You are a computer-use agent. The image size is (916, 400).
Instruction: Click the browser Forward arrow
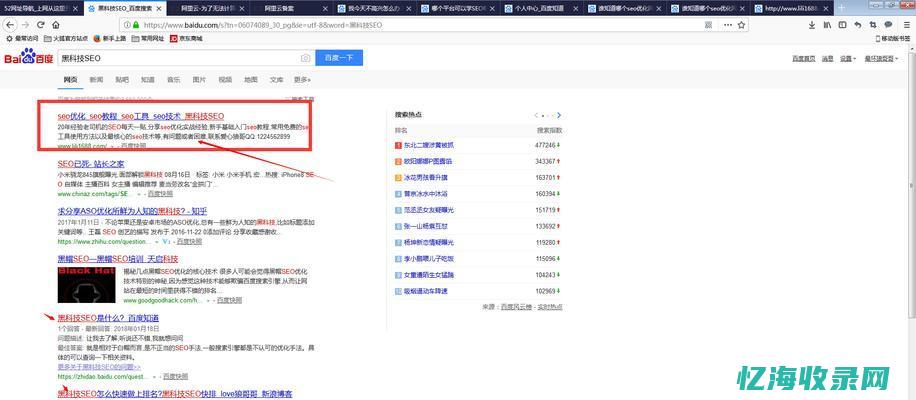click(x=25, y=25)
